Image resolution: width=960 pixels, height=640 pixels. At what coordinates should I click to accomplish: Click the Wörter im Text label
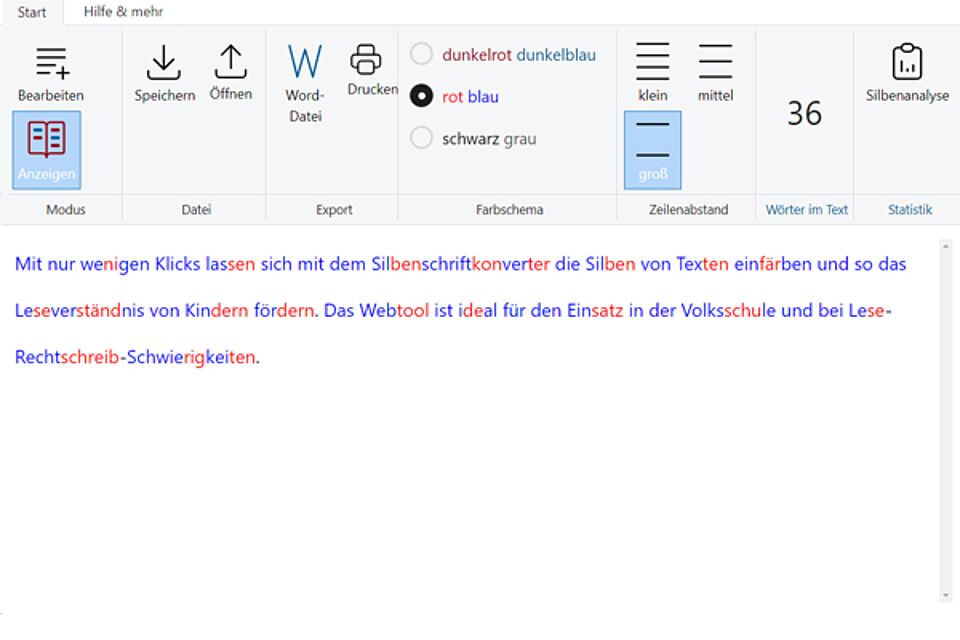click(806, 209)
